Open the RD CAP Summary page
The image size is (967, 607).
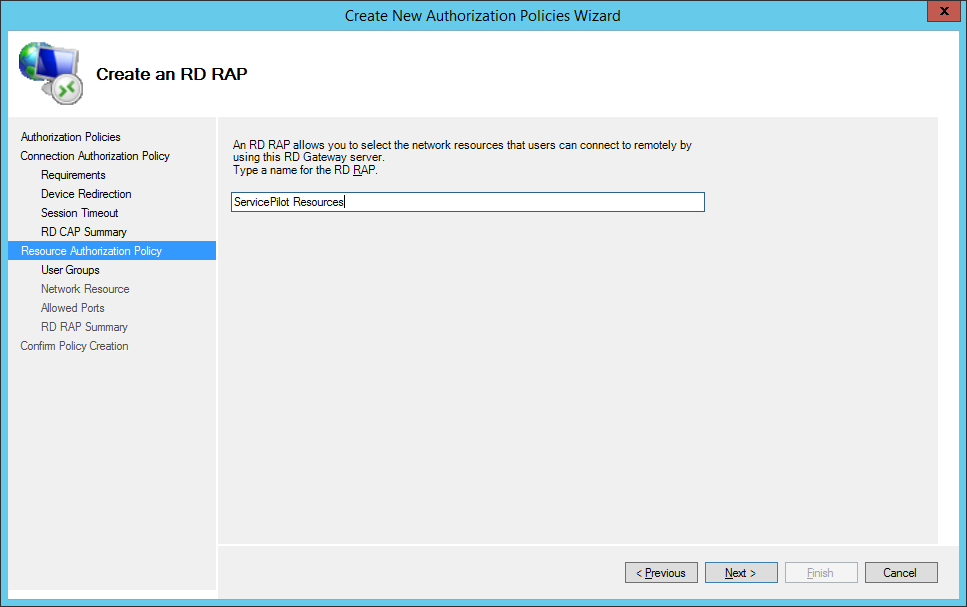83,232
